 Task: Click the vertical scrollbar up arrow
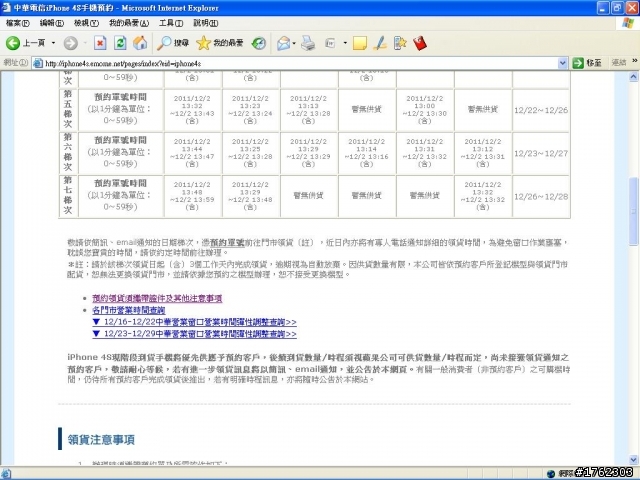(633, 77)
